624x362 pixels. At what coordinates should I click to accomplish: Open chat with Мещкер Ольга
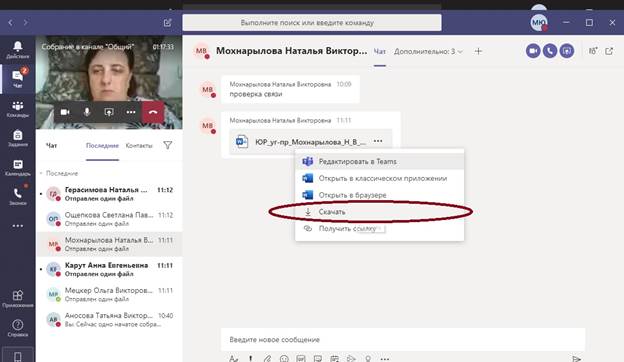coord(109,294)
